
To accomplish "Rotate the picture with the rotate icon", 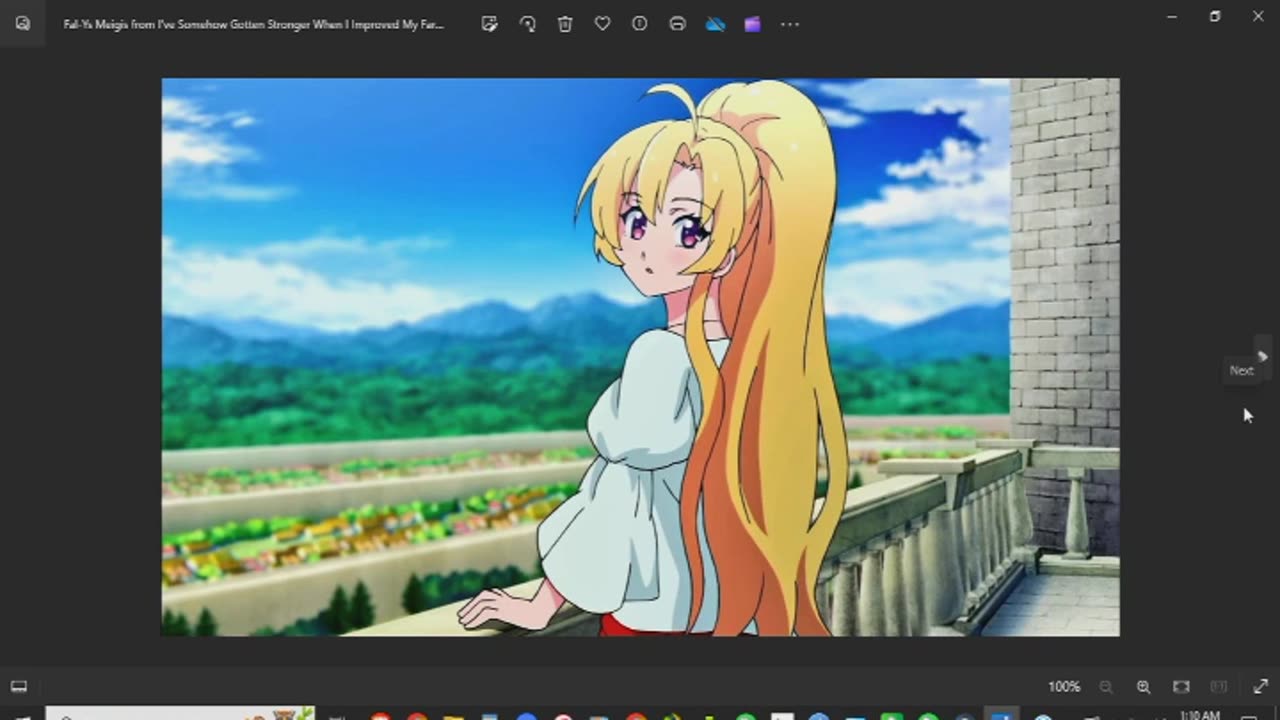I will (527, 24).
